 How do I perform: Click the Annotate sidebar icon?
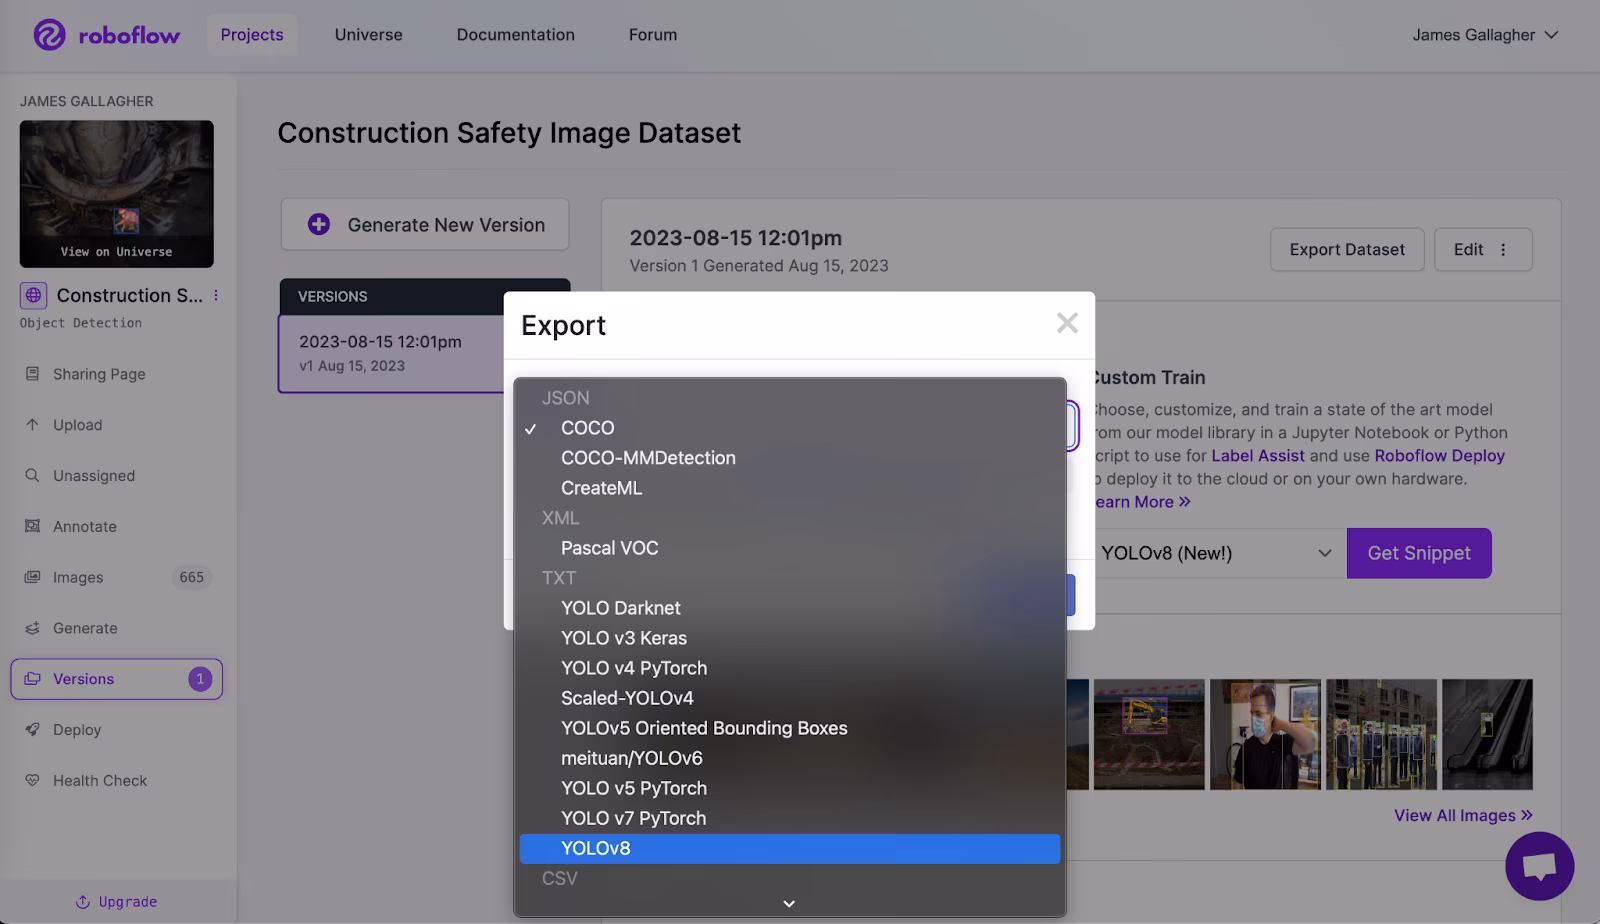point(32,526)
